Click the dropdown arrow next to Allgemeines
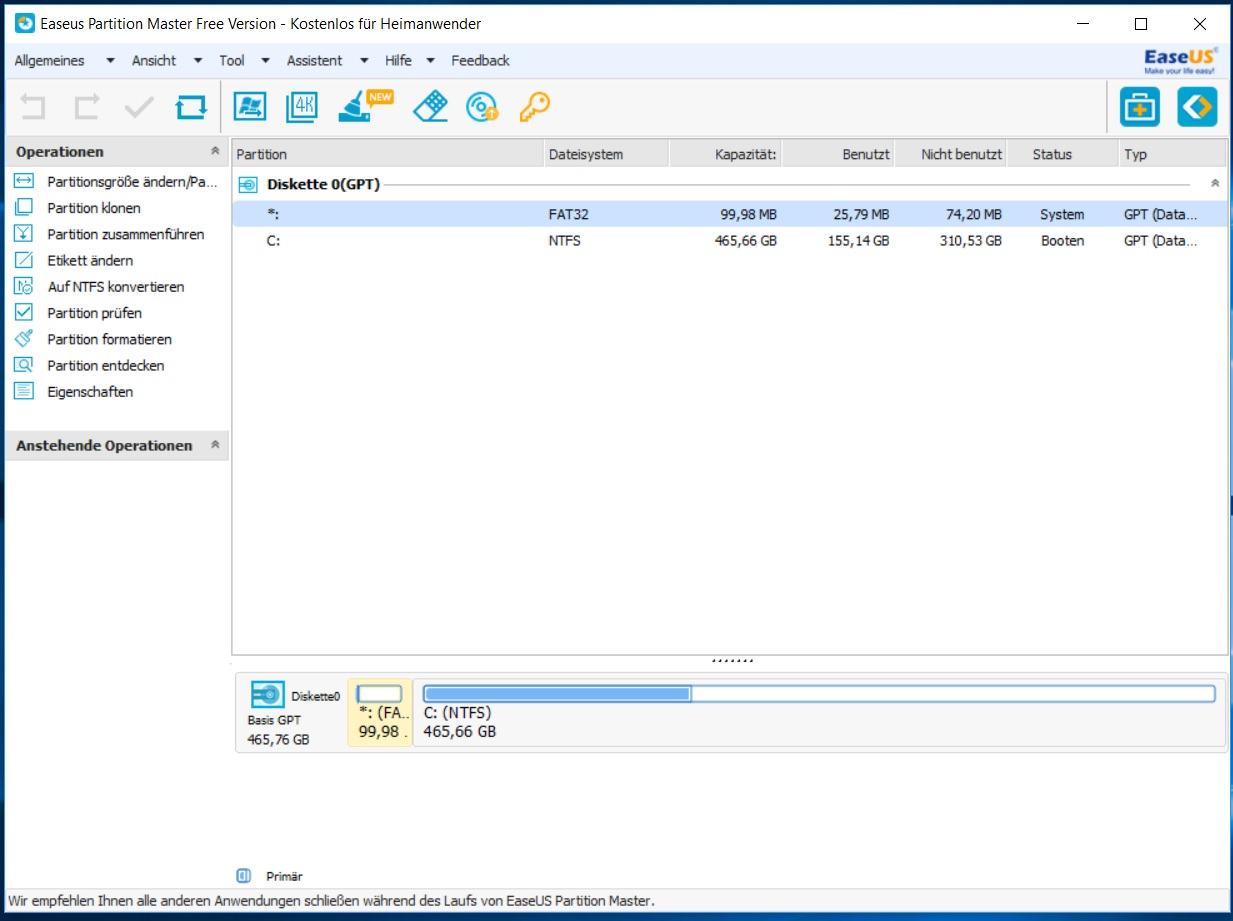The image size is (1233, 921). (110, 61)
